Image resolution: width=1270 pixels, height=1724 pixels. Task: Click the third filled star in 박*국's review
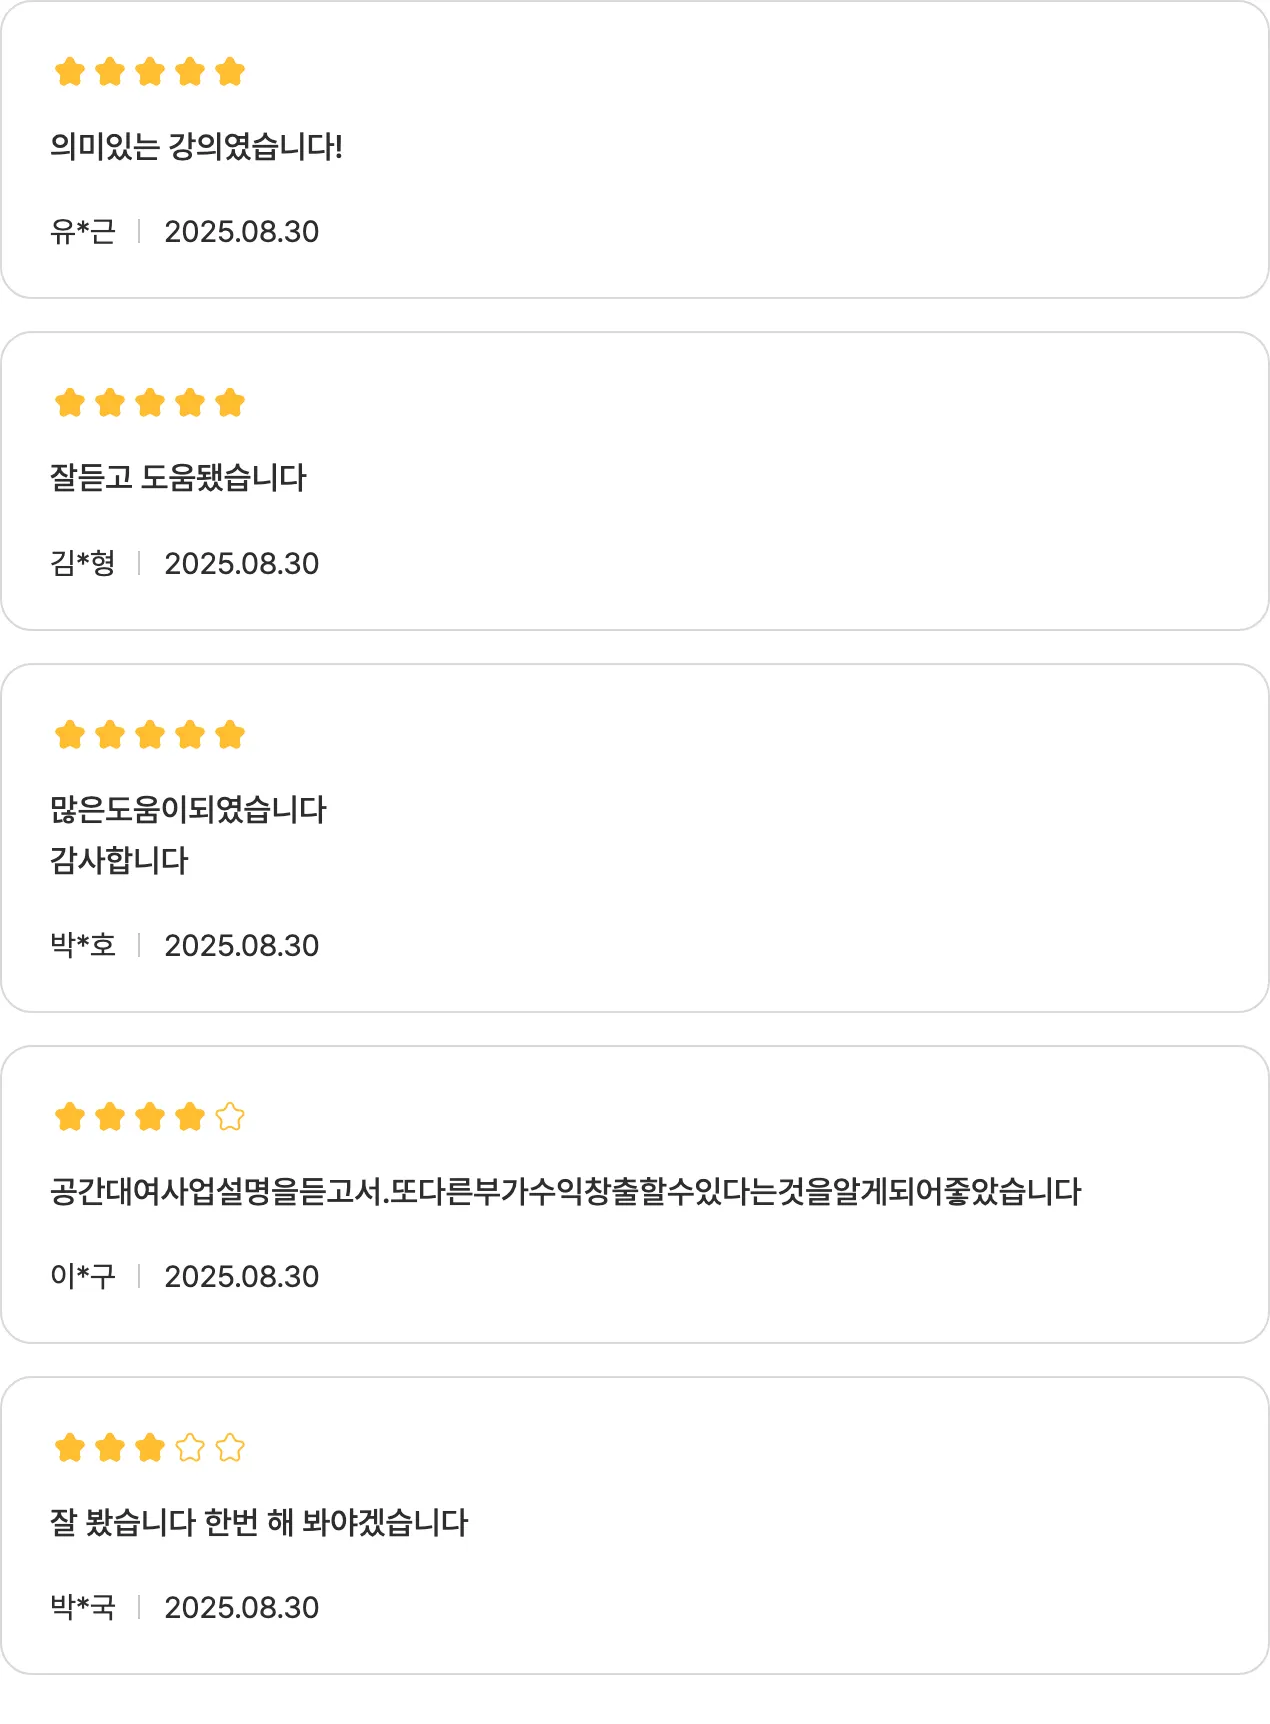[x=150, y=1447]
